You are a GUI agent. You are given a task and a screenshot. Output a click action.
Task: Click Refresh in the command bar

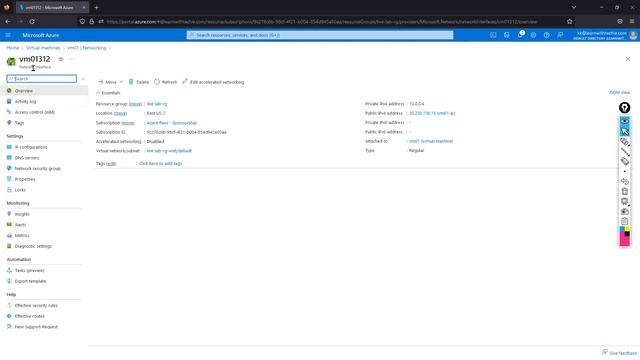point(165,82)
